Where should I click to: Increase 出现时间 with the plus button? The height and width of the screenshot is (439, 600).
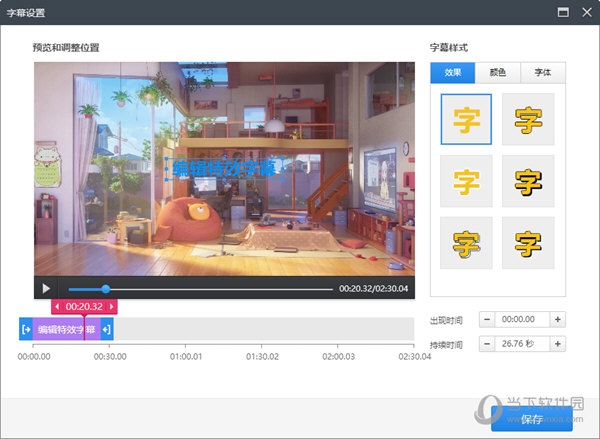(x=558, y=319)
